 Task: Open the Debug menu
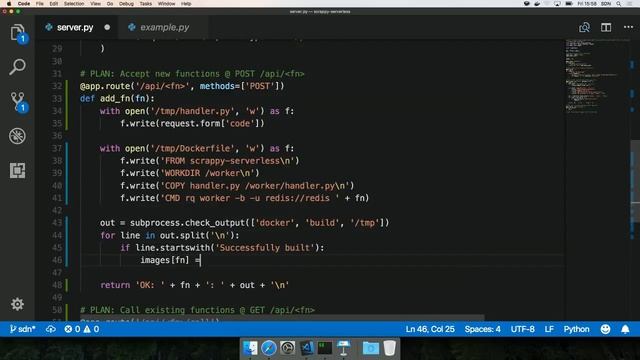pyautogui.click(x=126, y=4)
